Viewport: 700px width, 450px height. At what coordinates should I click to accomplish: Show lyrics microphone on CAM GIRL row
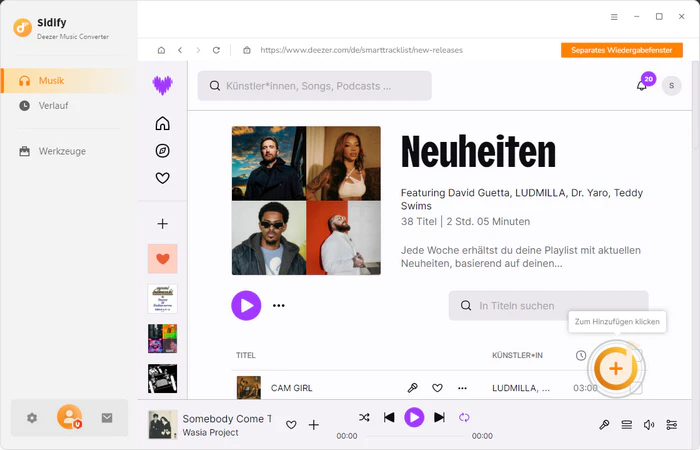pyautogui.click(x=412, y=388)
